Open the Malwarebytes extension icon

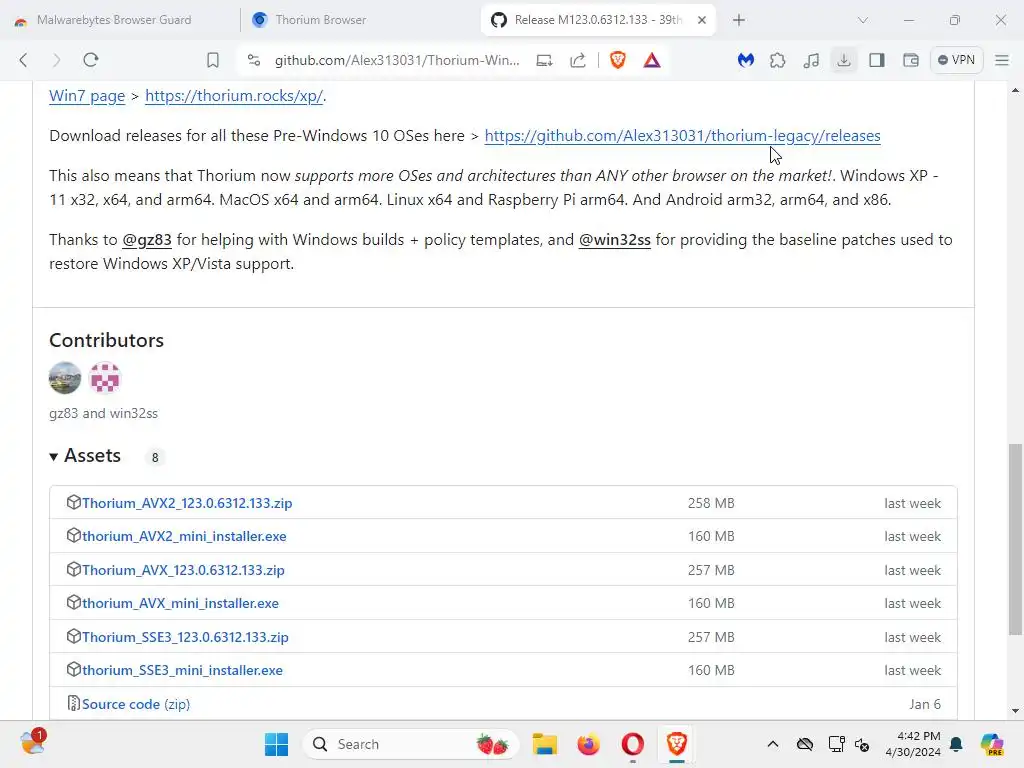click(x=745, y=60)
